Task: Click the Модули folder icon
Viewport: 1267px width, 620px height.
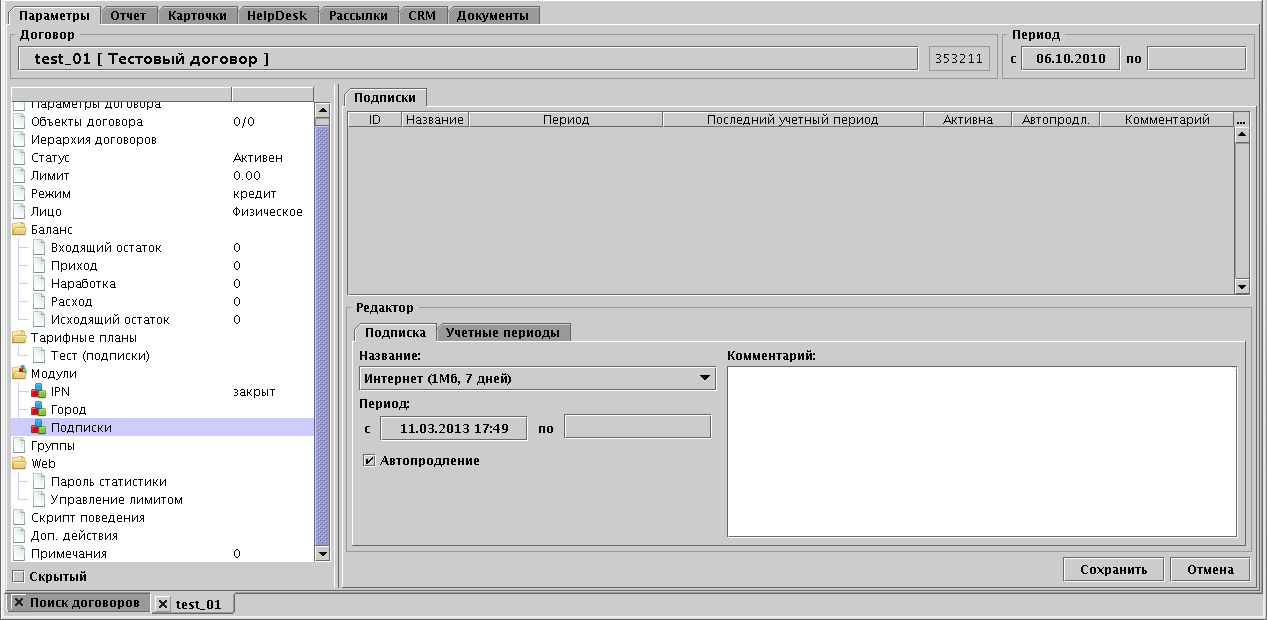Action: 19,374
